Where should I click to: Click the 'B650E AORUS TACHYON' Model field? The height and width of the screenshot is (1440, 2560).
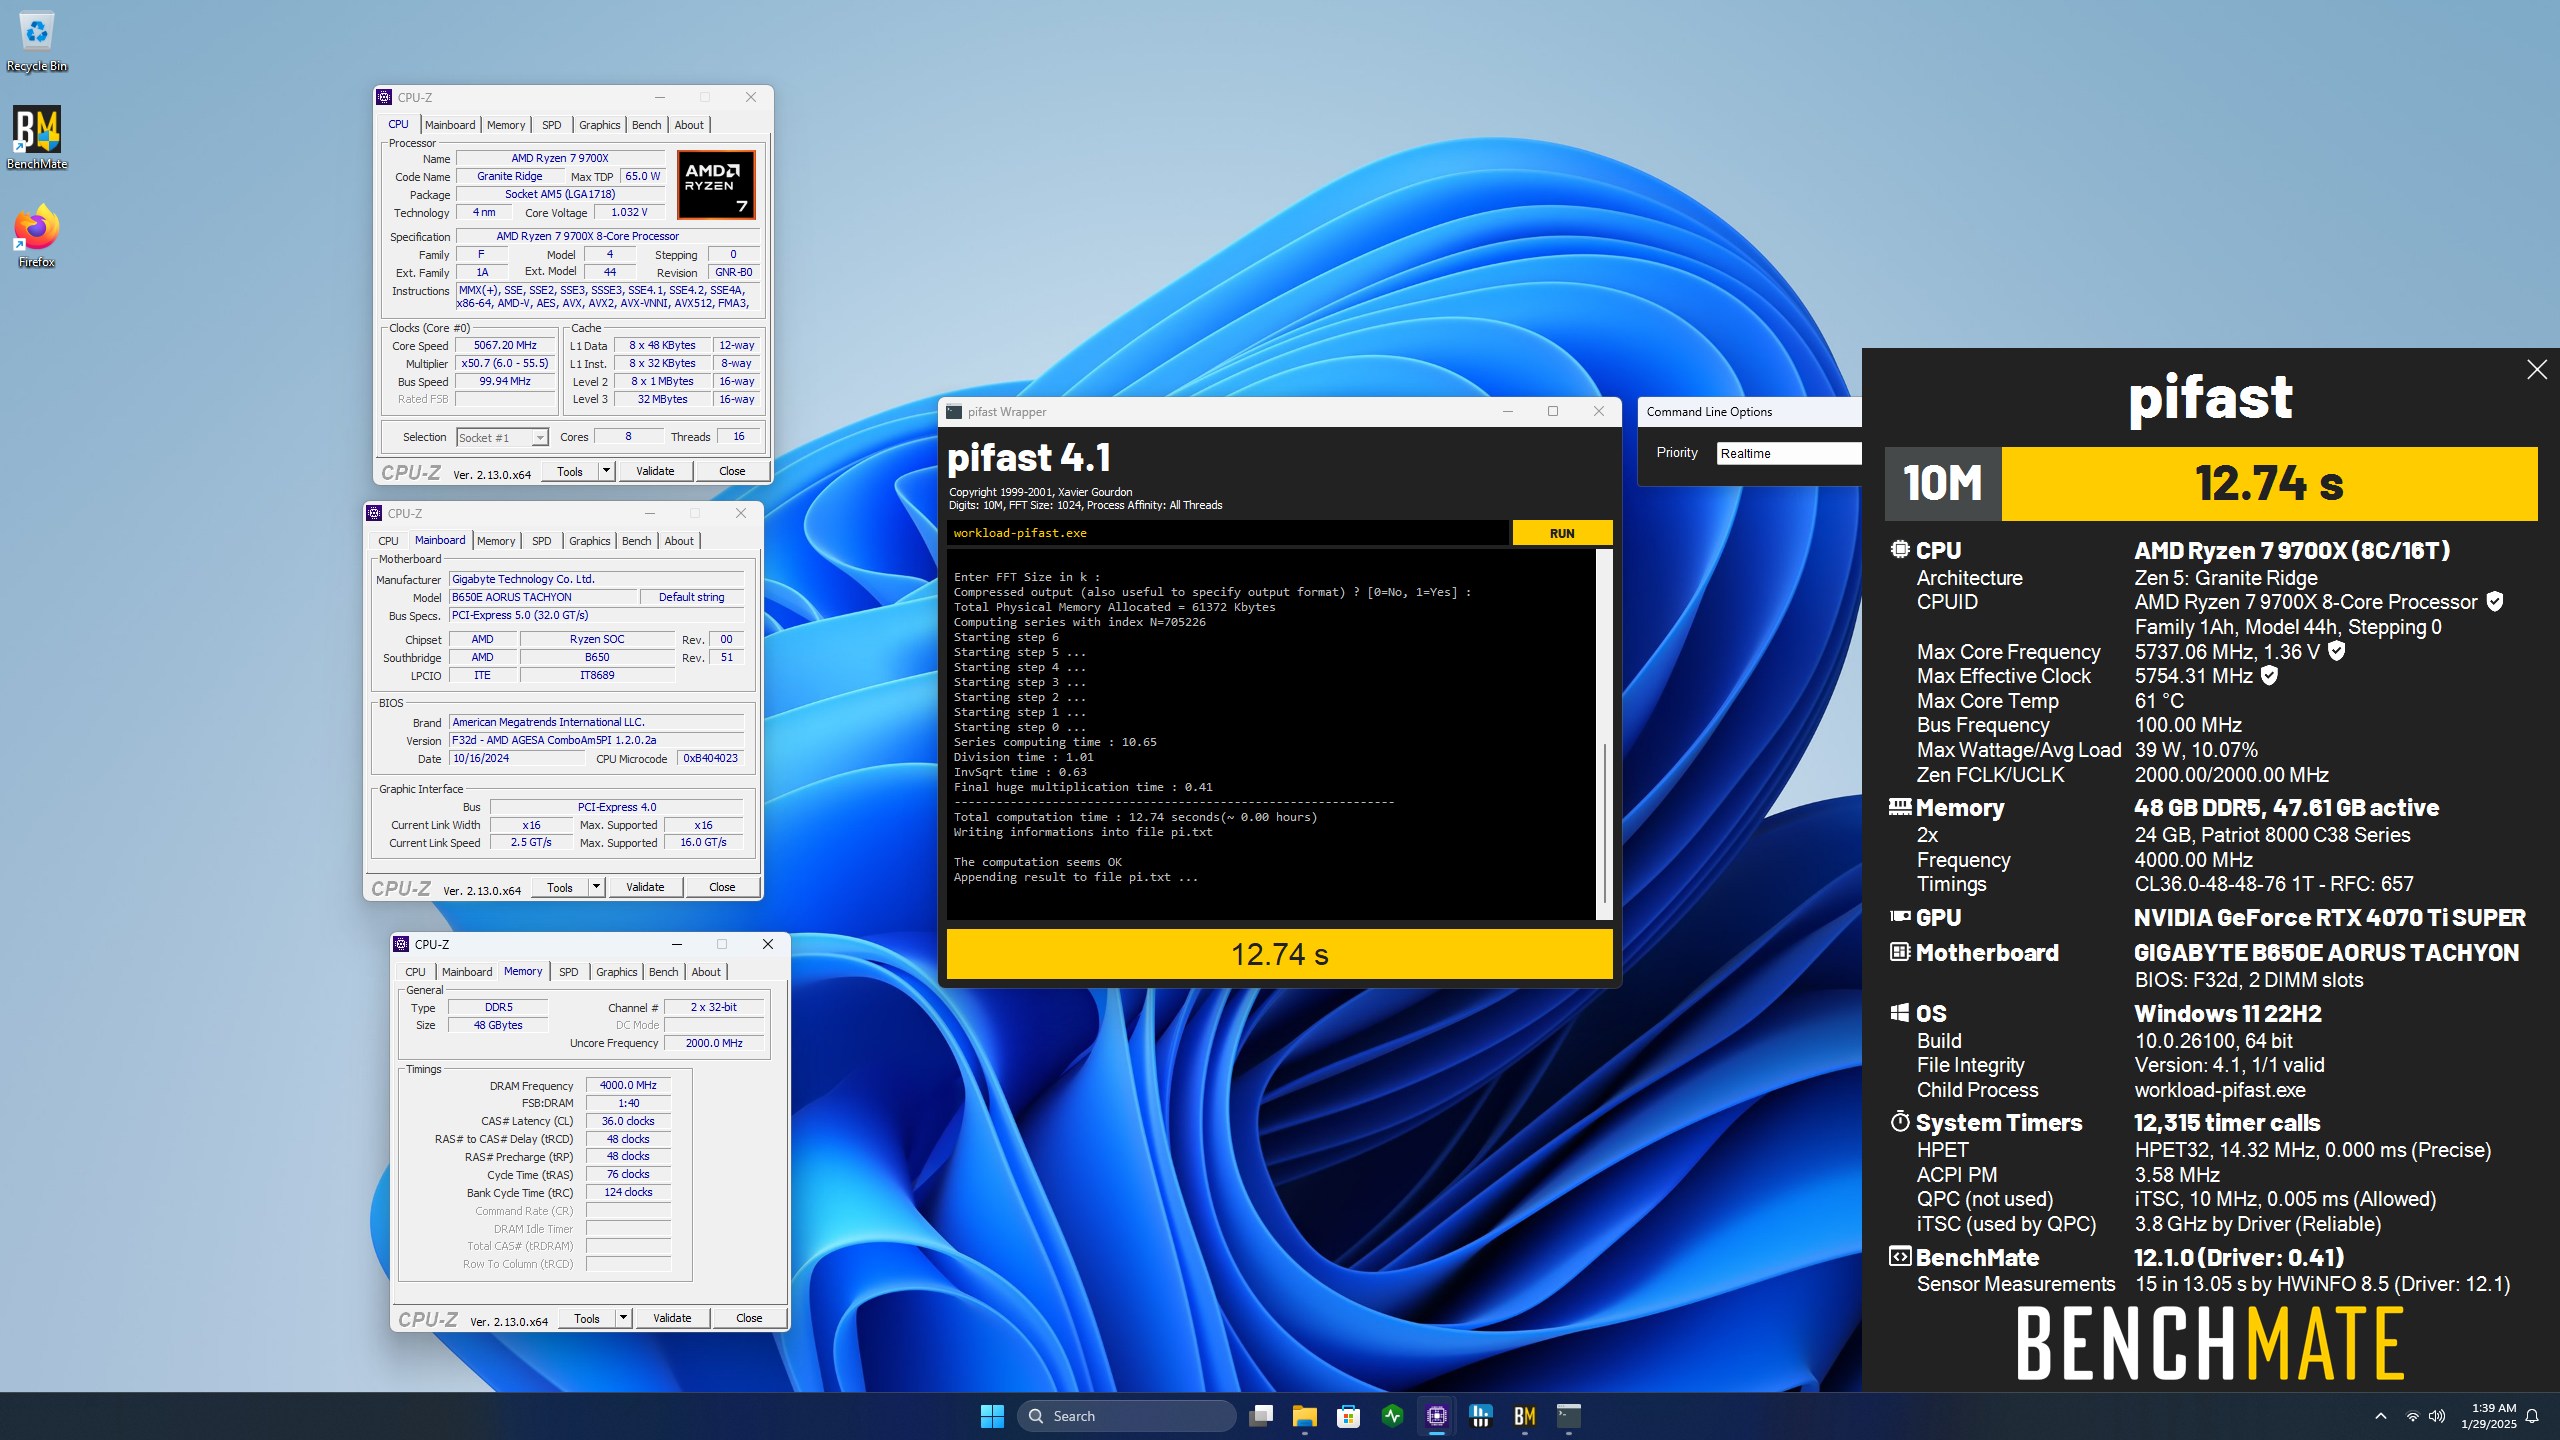[x=543, y=597]
